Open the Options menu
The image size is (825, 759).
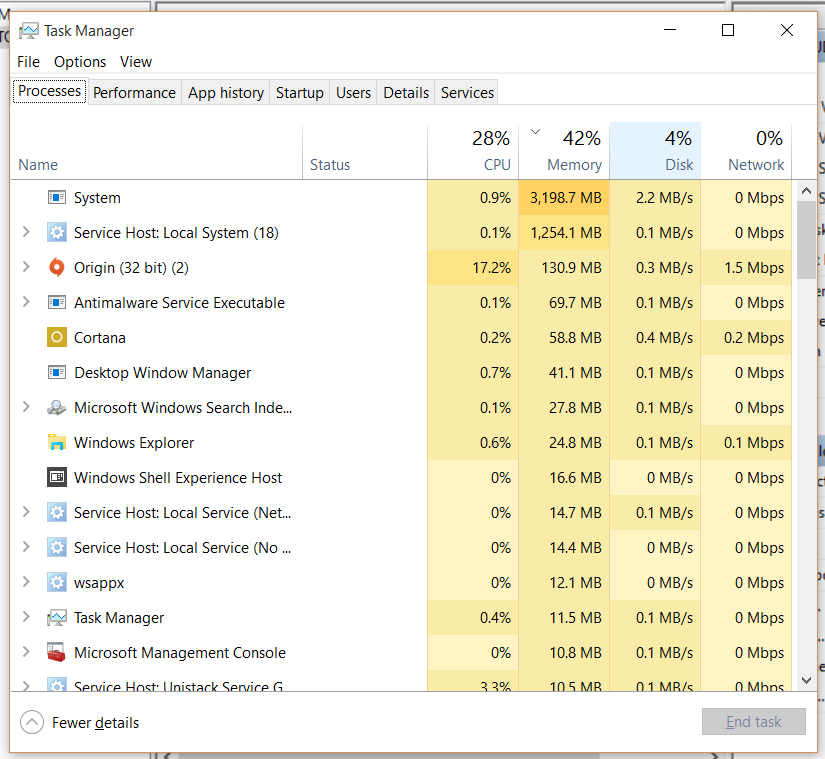(80, 62)
